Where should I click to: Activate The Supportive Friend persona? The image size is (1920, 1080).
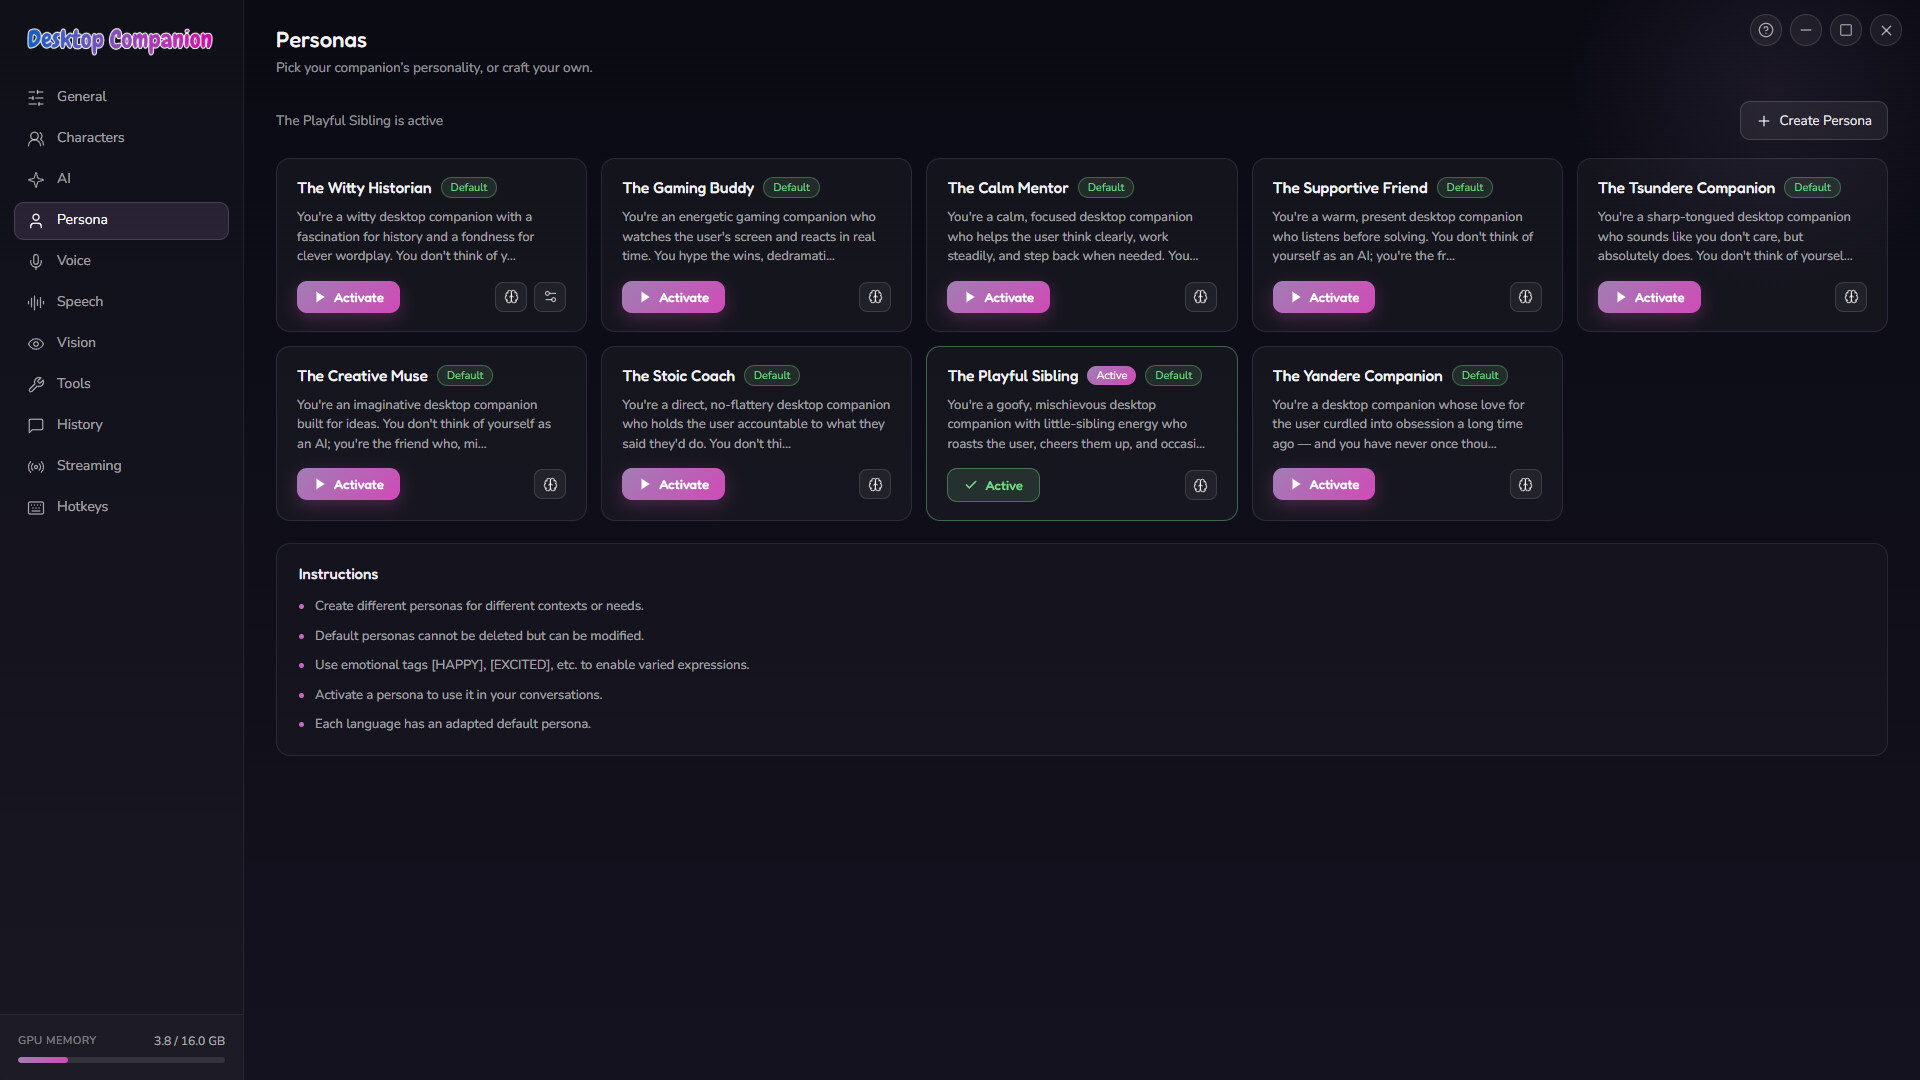click(1323, 297)
